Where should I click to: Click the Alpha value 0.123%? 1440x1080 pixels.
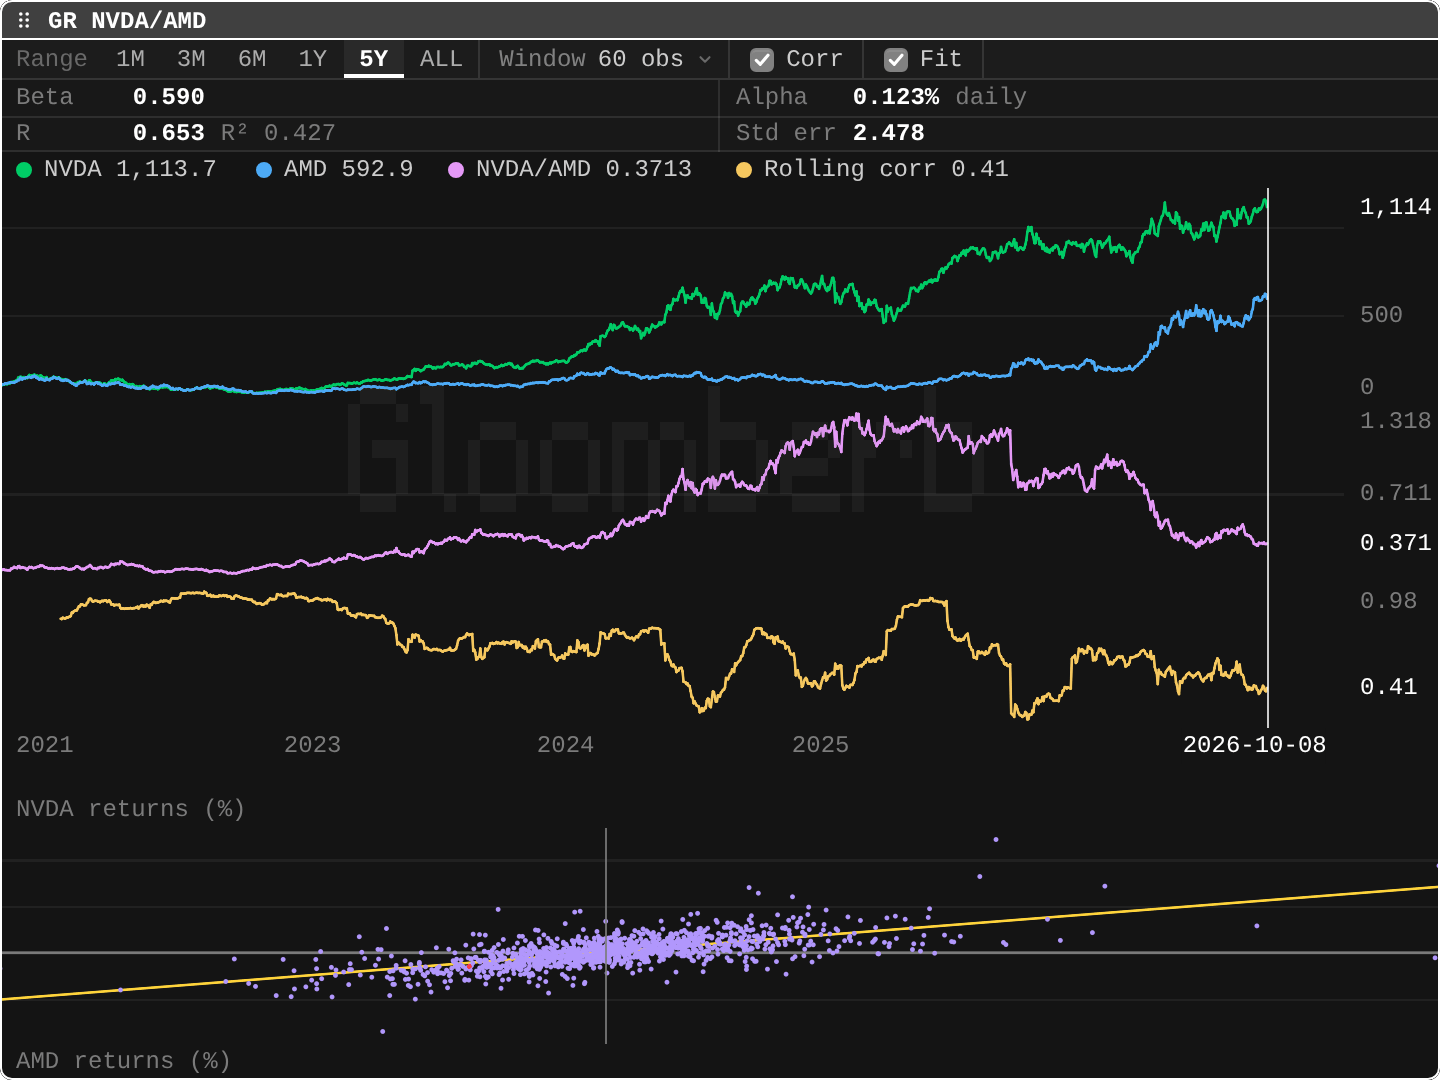pyautogui.click(x=896, y=97)
